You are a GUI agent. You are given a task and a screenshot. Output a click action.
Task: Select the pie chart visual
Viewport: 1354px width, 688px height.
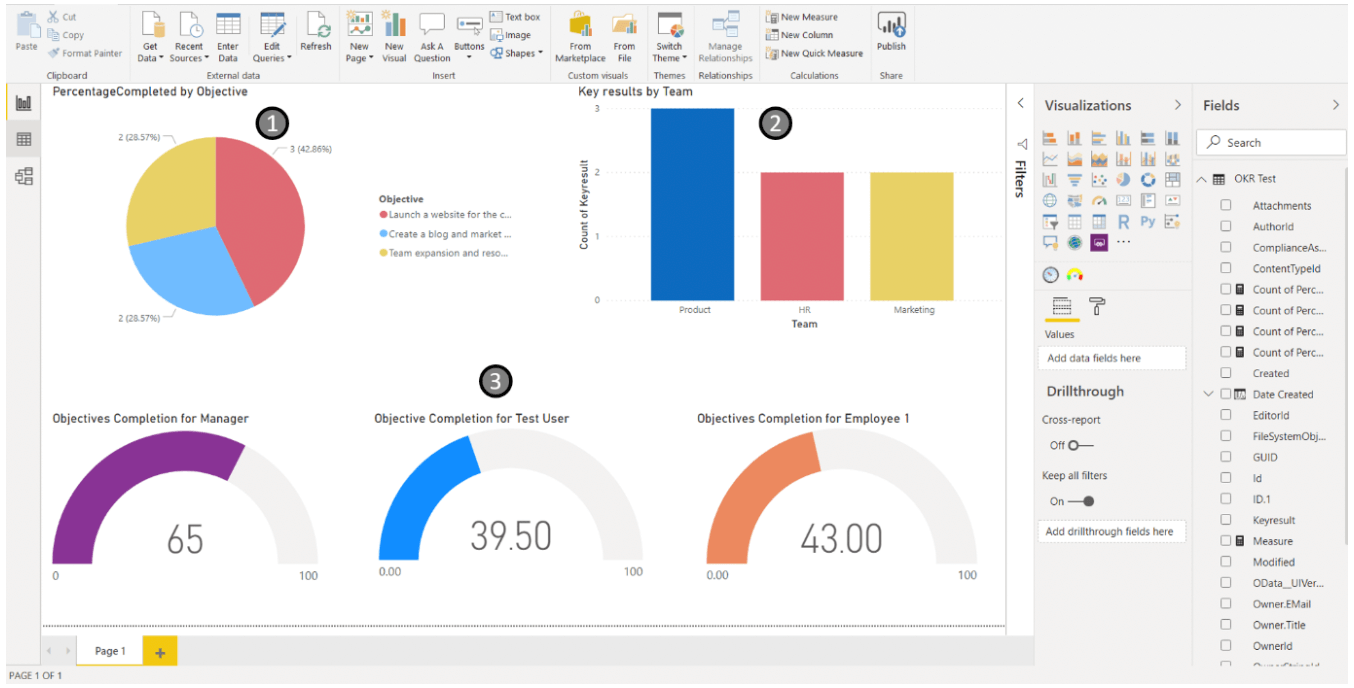[x=1123, y=180]
